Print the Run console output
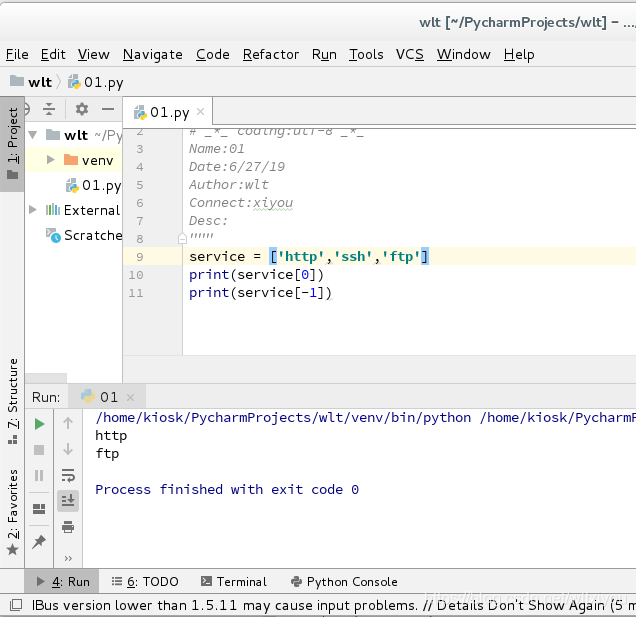 pyautogui.click(x=68, y=527)
